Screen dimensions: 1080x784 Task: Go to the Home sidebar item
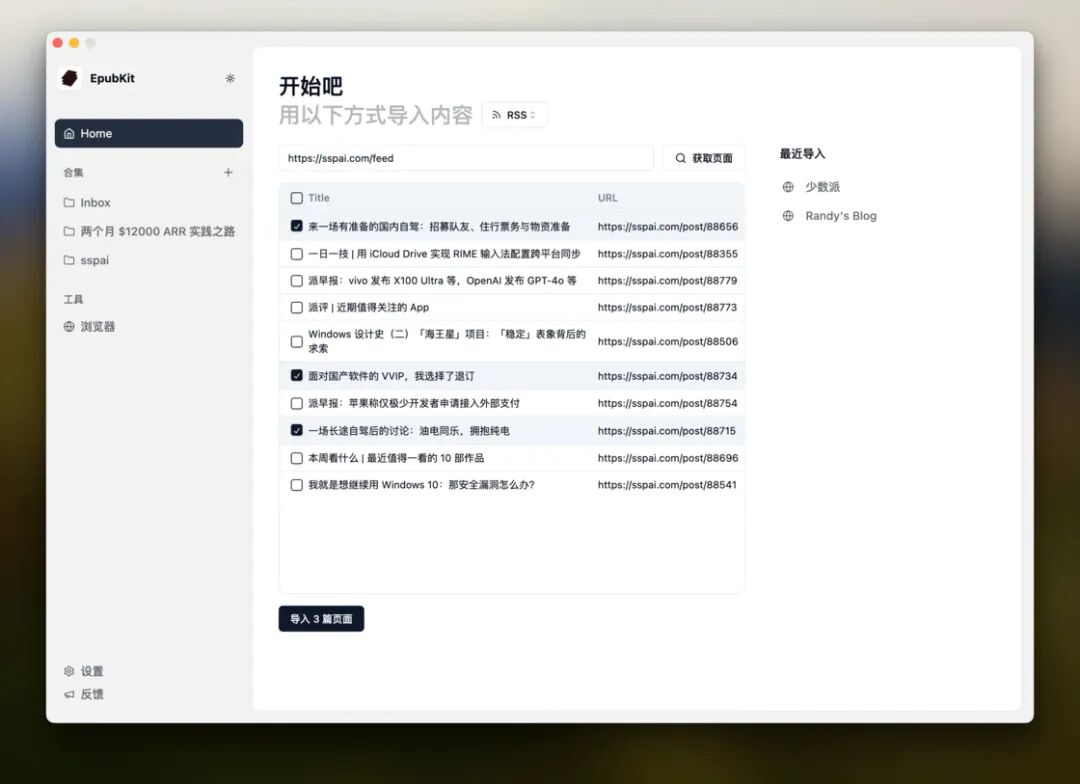coord(149,134)
